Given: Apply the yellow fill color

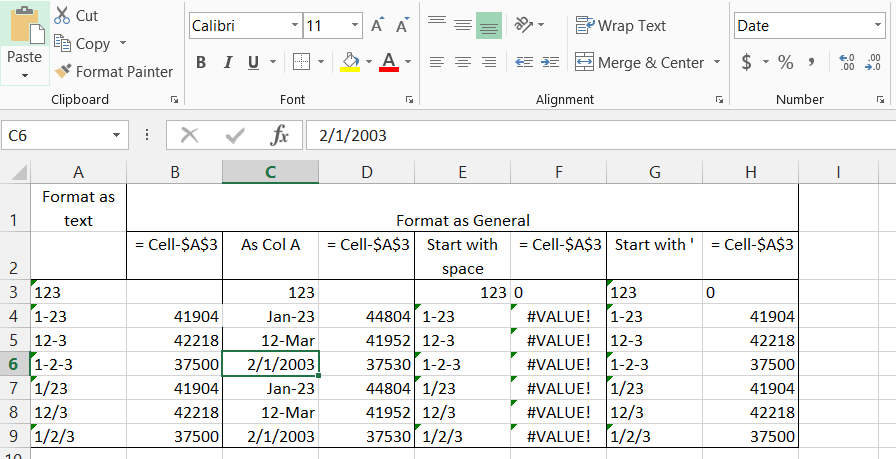Looking at the screenshot, I should 350,62.
